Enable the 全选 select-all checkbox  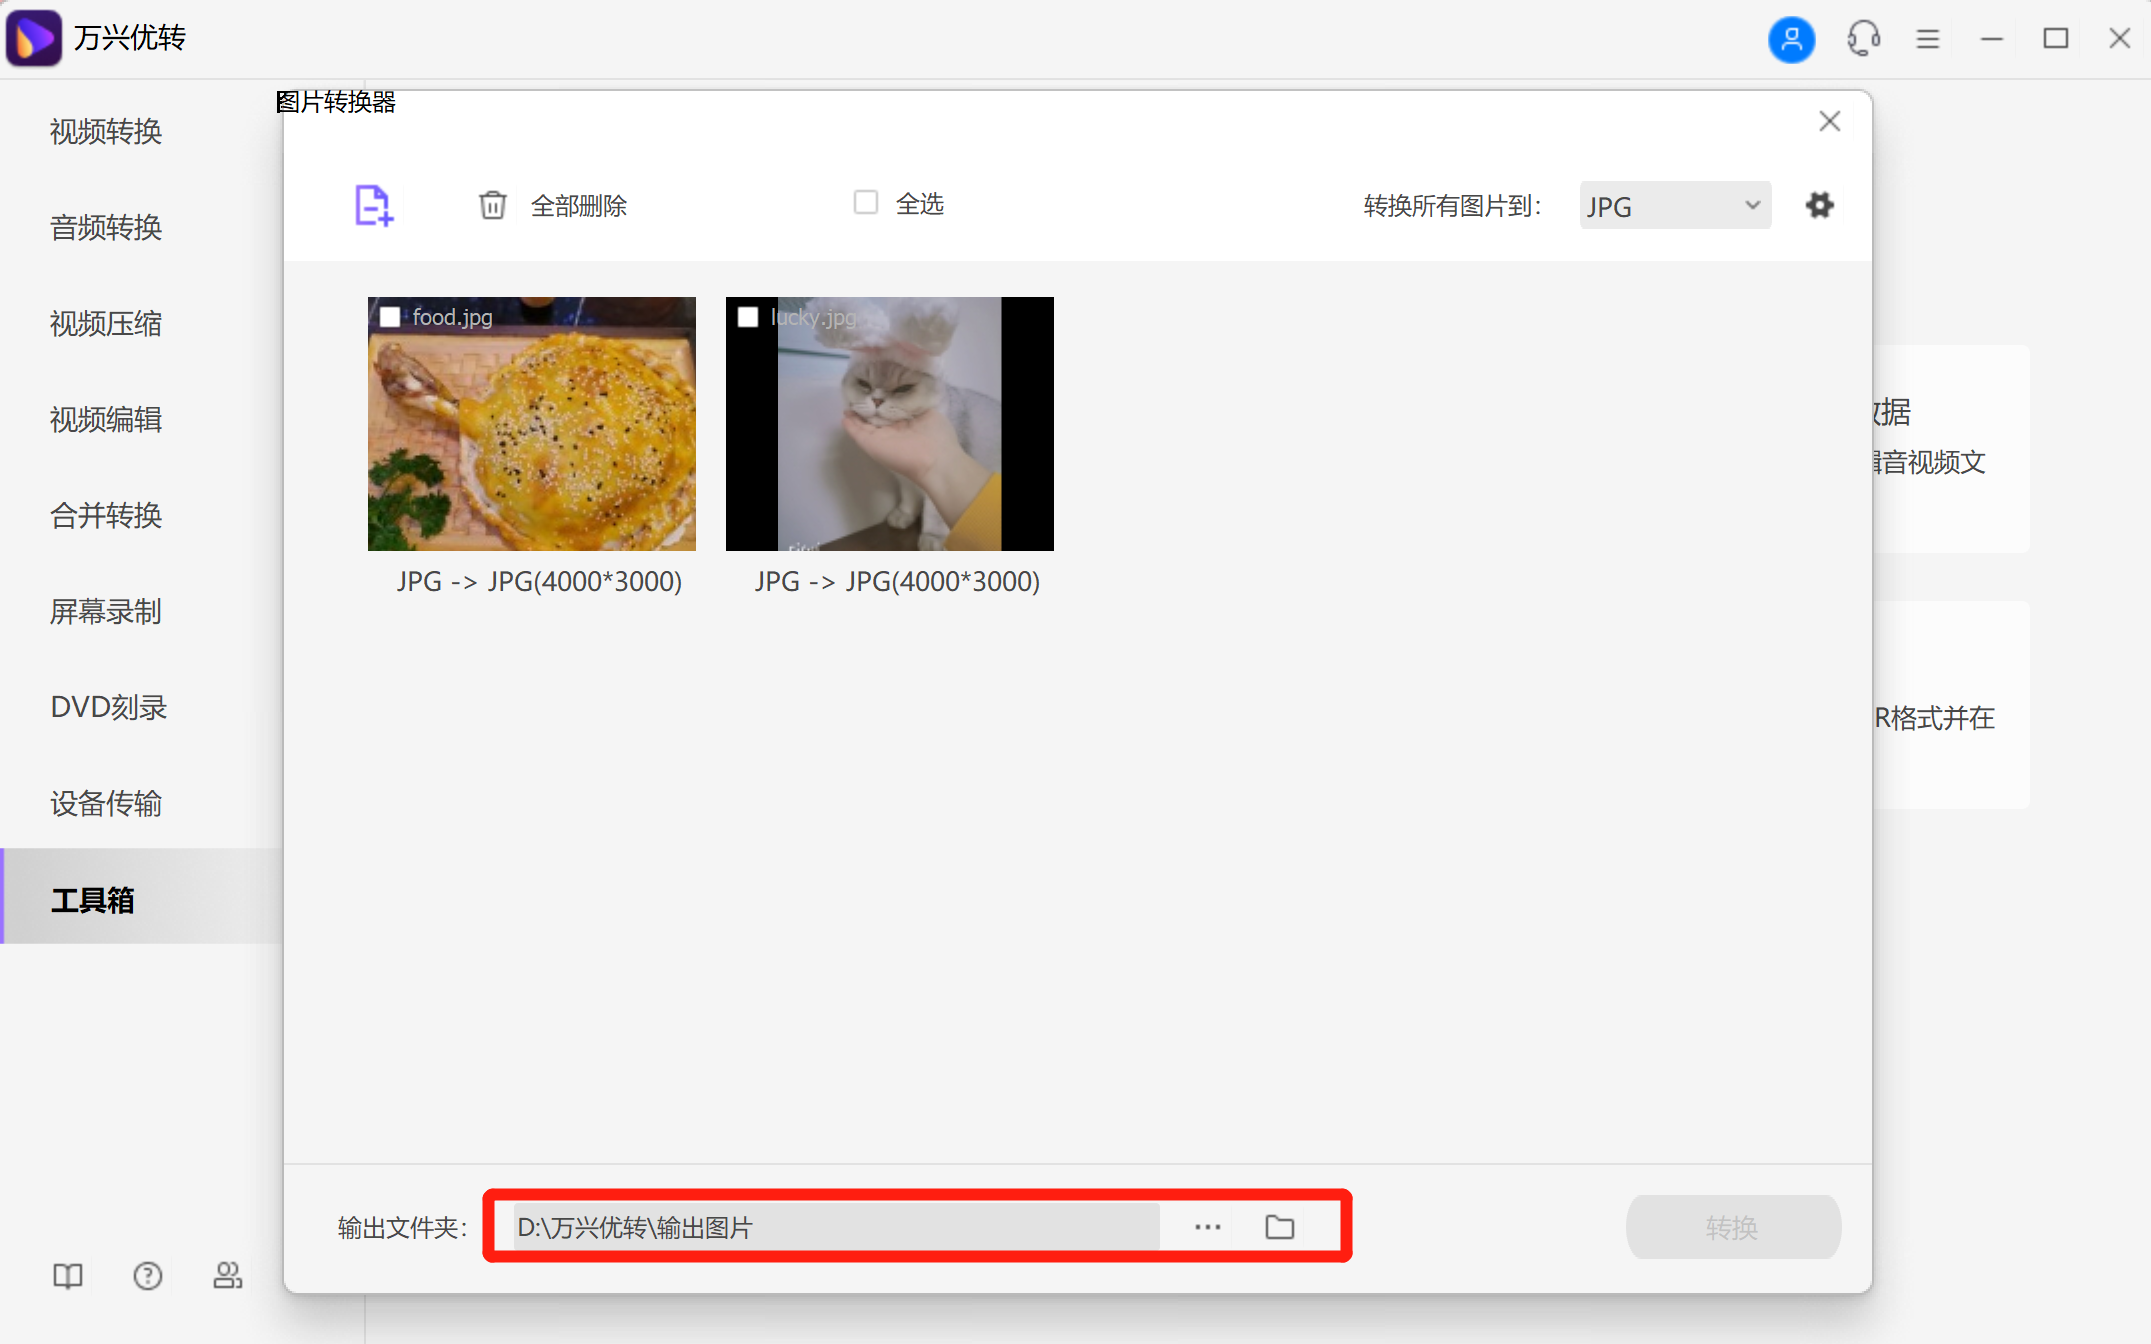click(x=864, y=202)
